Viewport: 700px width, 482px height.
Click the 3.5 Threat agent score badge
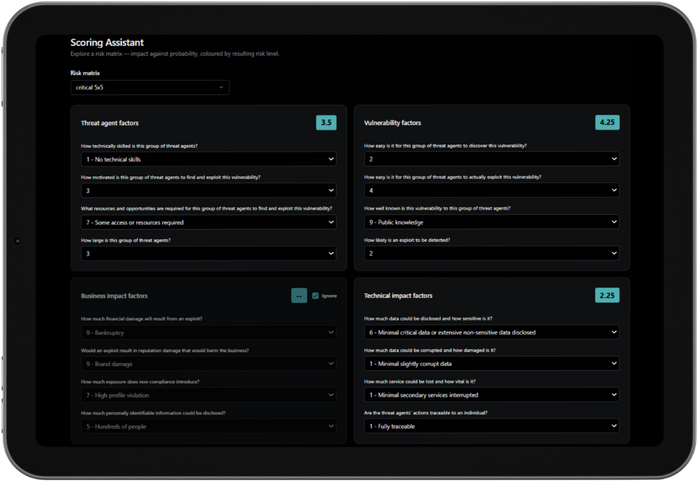pos(326,122)
